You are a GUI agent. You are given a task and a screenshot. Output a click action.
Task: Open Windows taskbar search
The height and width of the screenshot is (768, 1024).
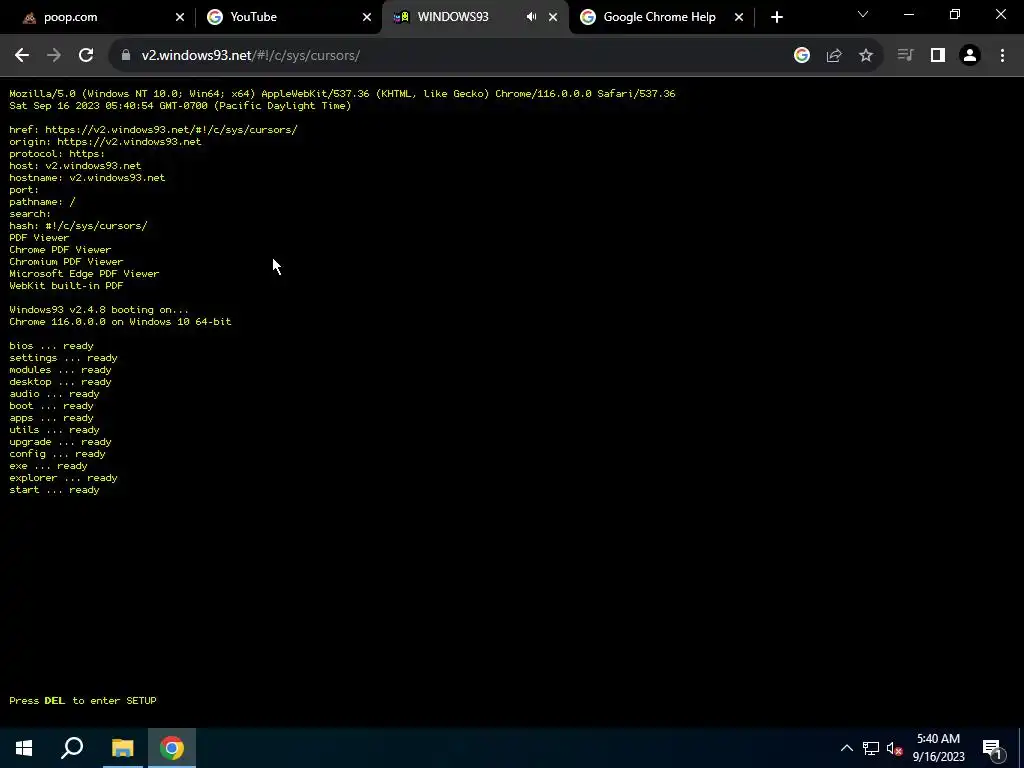72,748
